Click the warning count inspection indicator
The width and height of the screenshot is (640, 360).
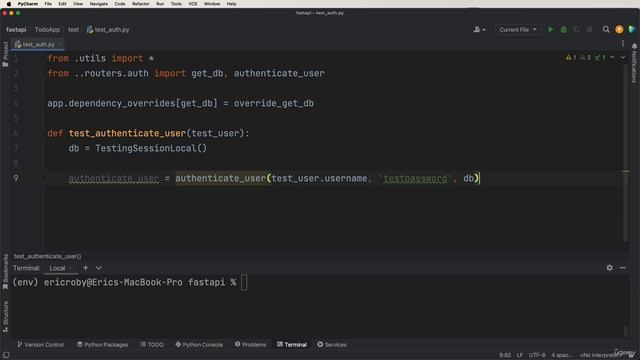[x=571, y=58]
